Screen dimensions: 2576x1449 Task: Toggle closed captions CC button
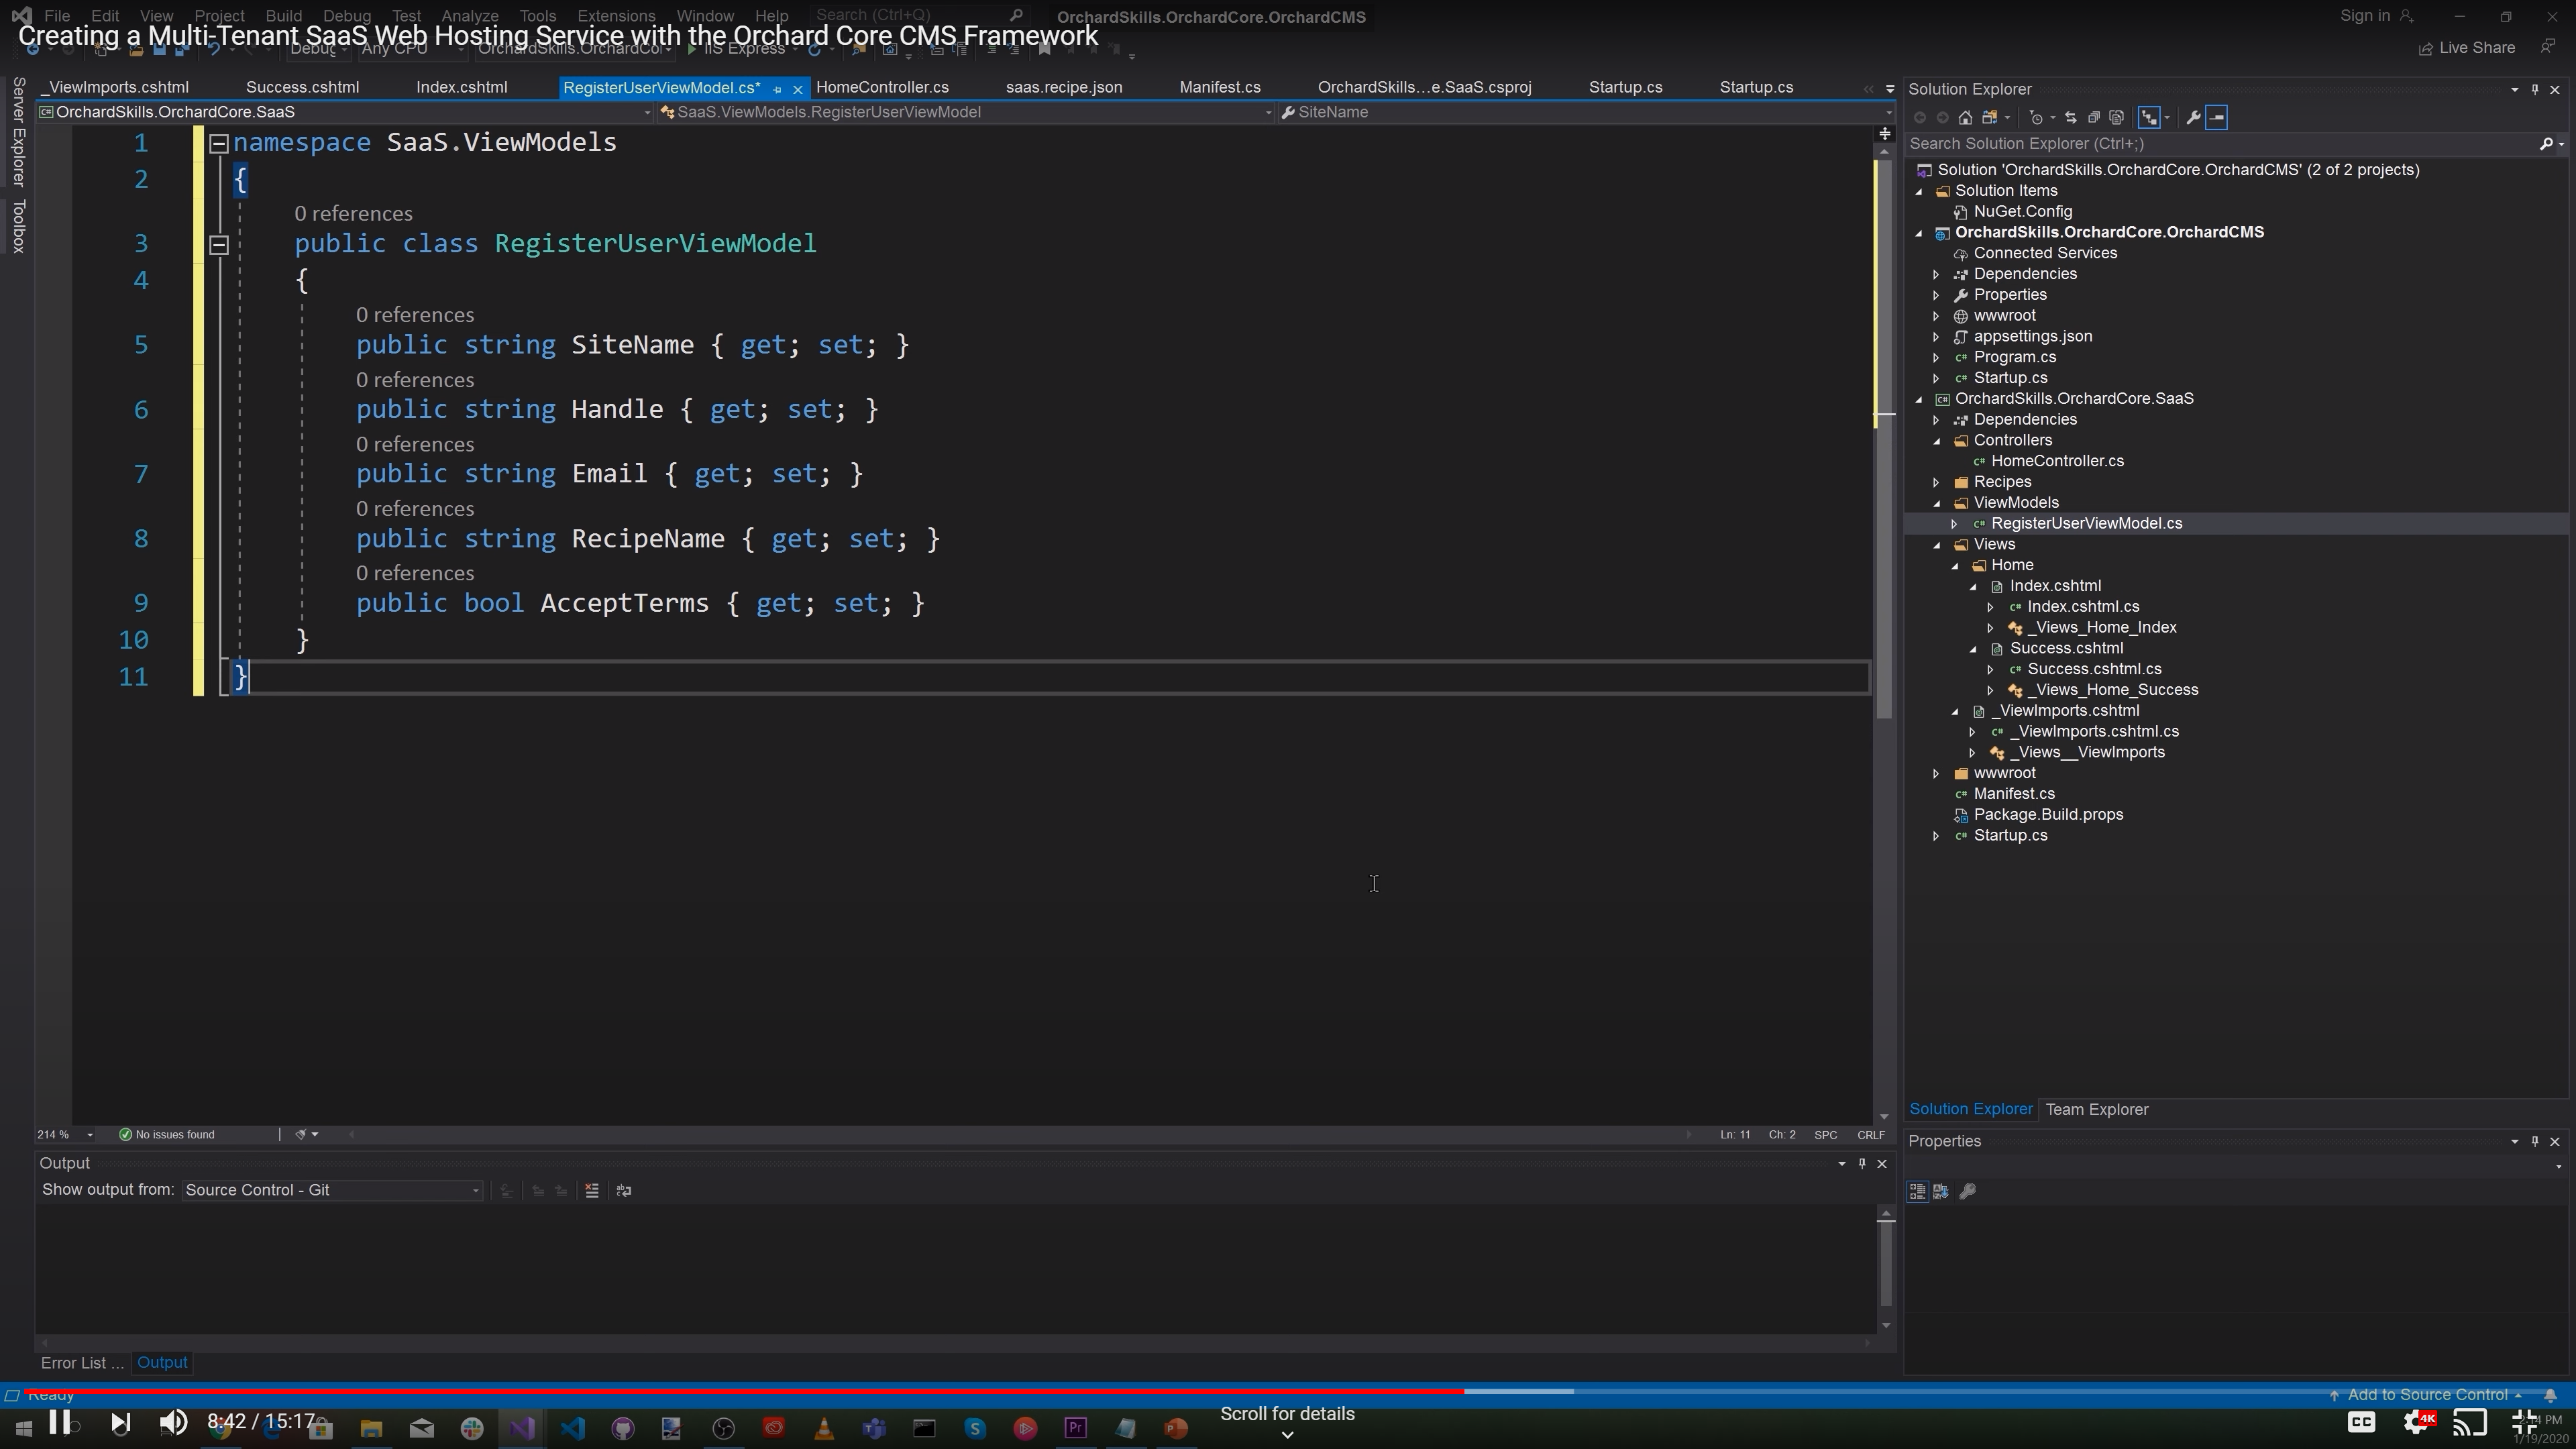pyautogui.click(x=2361, y=1422)
